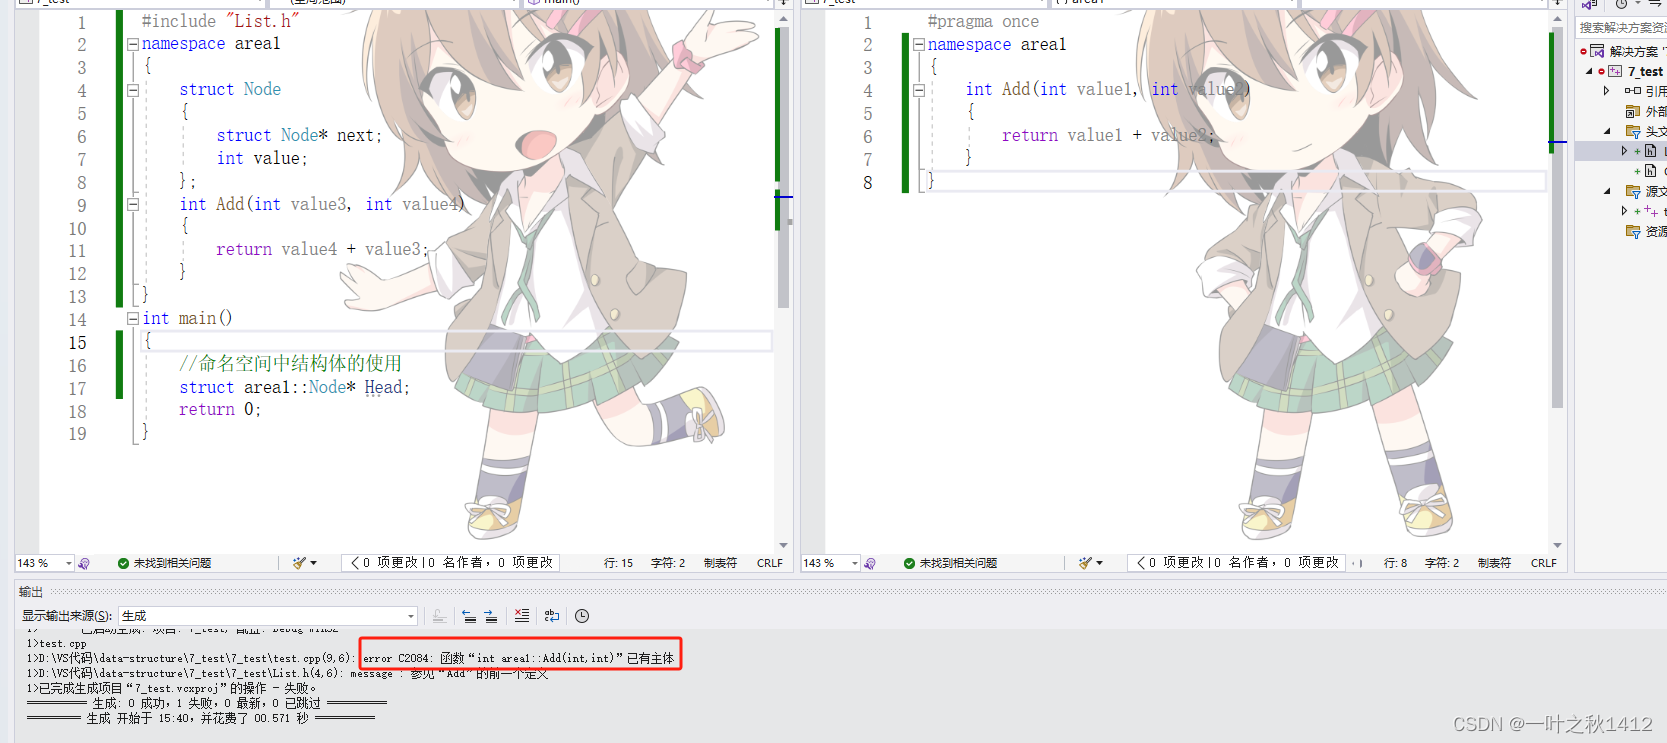Image resolution: width=1667 pixels, height=743 pixels.
Task: Open the left editor zoom level dropdown
Action: click(x=69, y=563)
